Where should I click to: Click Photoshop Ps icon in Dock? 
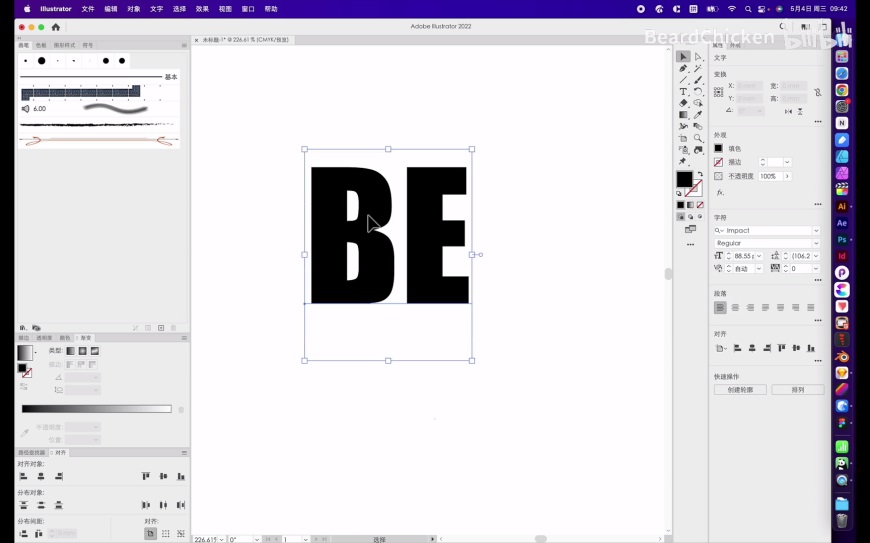(x=842, y=240)
